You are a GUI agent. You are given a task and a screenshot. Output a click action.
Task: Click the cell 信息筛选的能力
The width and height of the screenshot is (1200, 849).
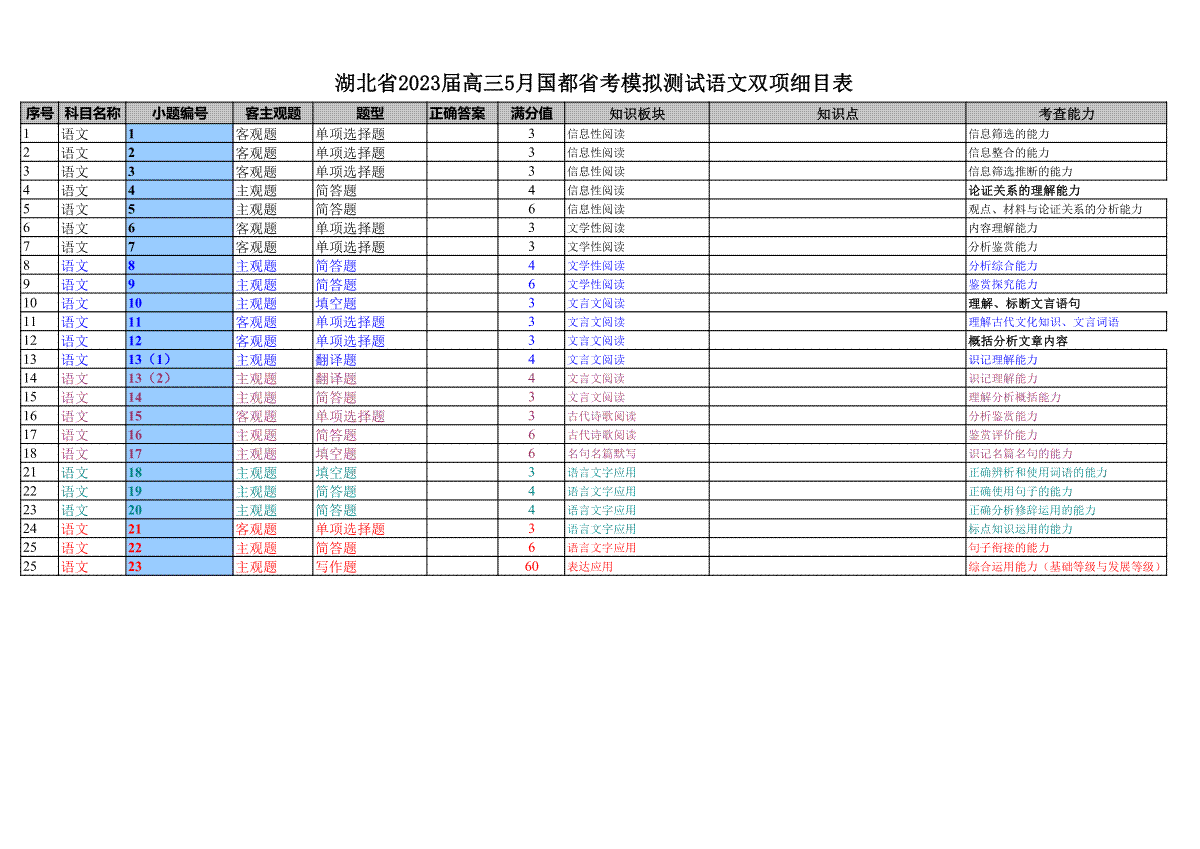click(x=1066, y=134)
